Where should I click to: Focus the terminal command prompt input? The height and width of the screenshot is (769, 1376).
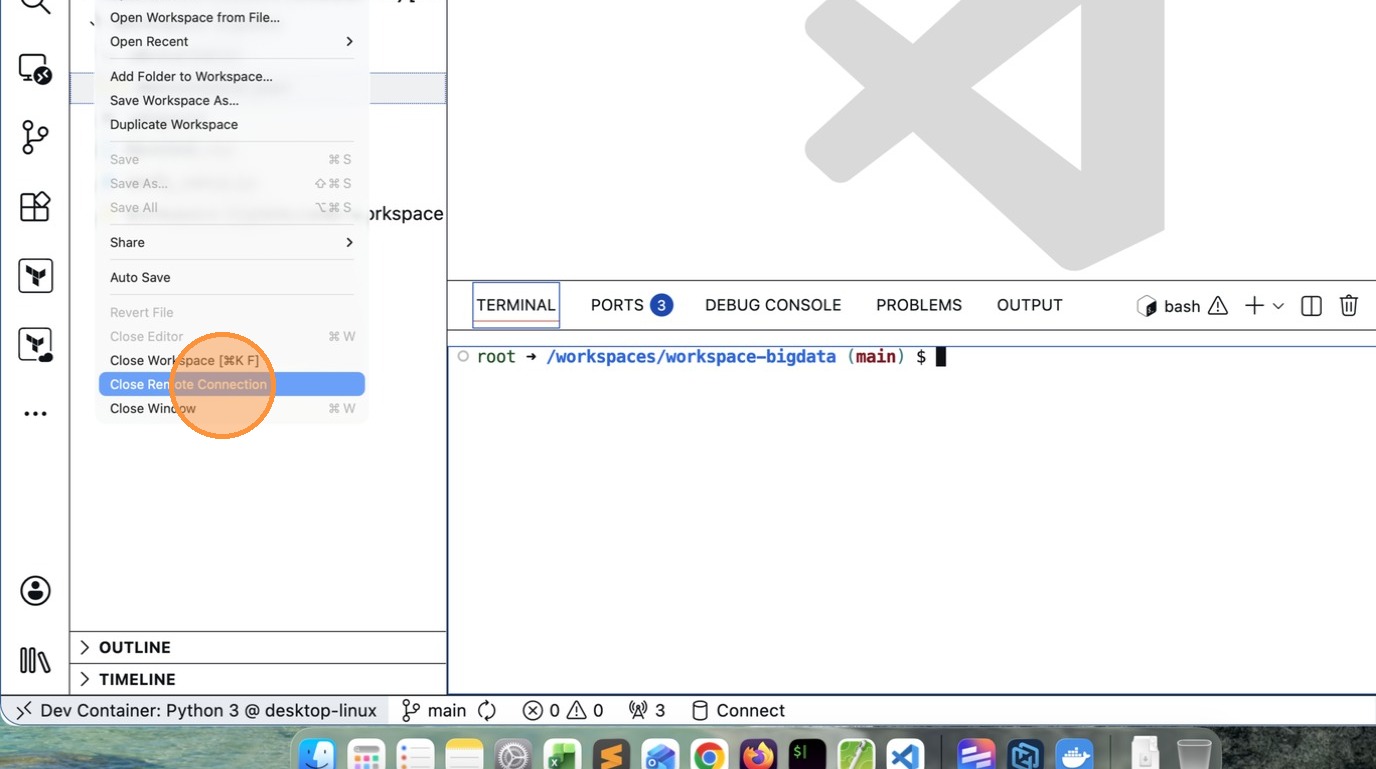(940, 357)
